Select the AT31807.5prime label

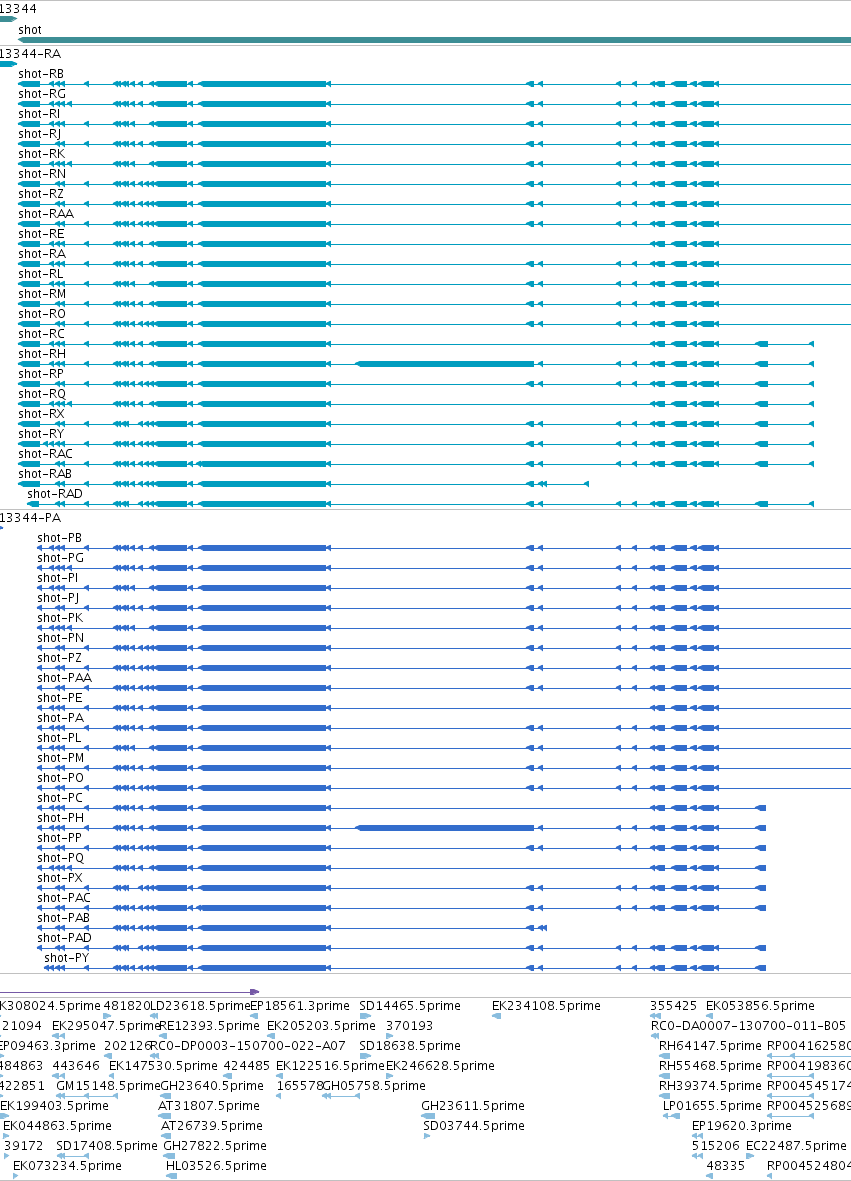(x=209, y=1106)
